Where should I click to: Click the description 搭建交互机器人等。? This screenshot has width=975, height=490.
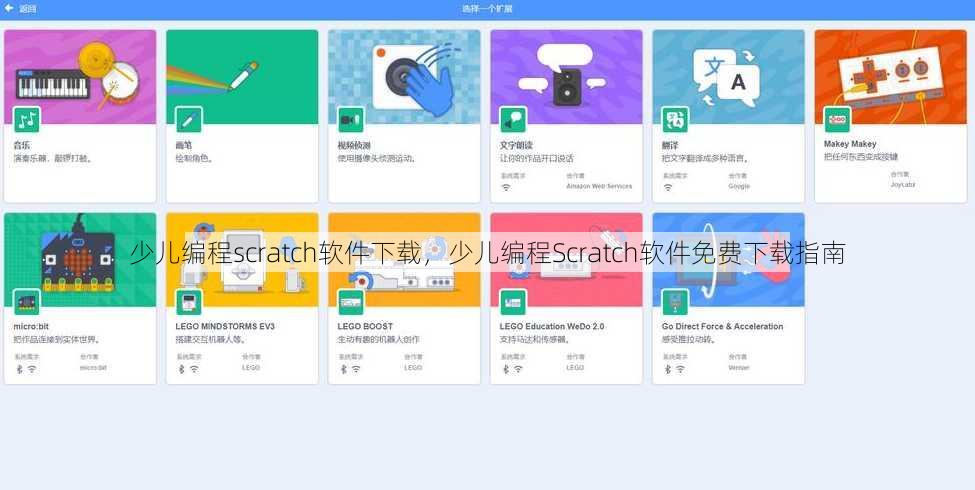coord(211,340)
